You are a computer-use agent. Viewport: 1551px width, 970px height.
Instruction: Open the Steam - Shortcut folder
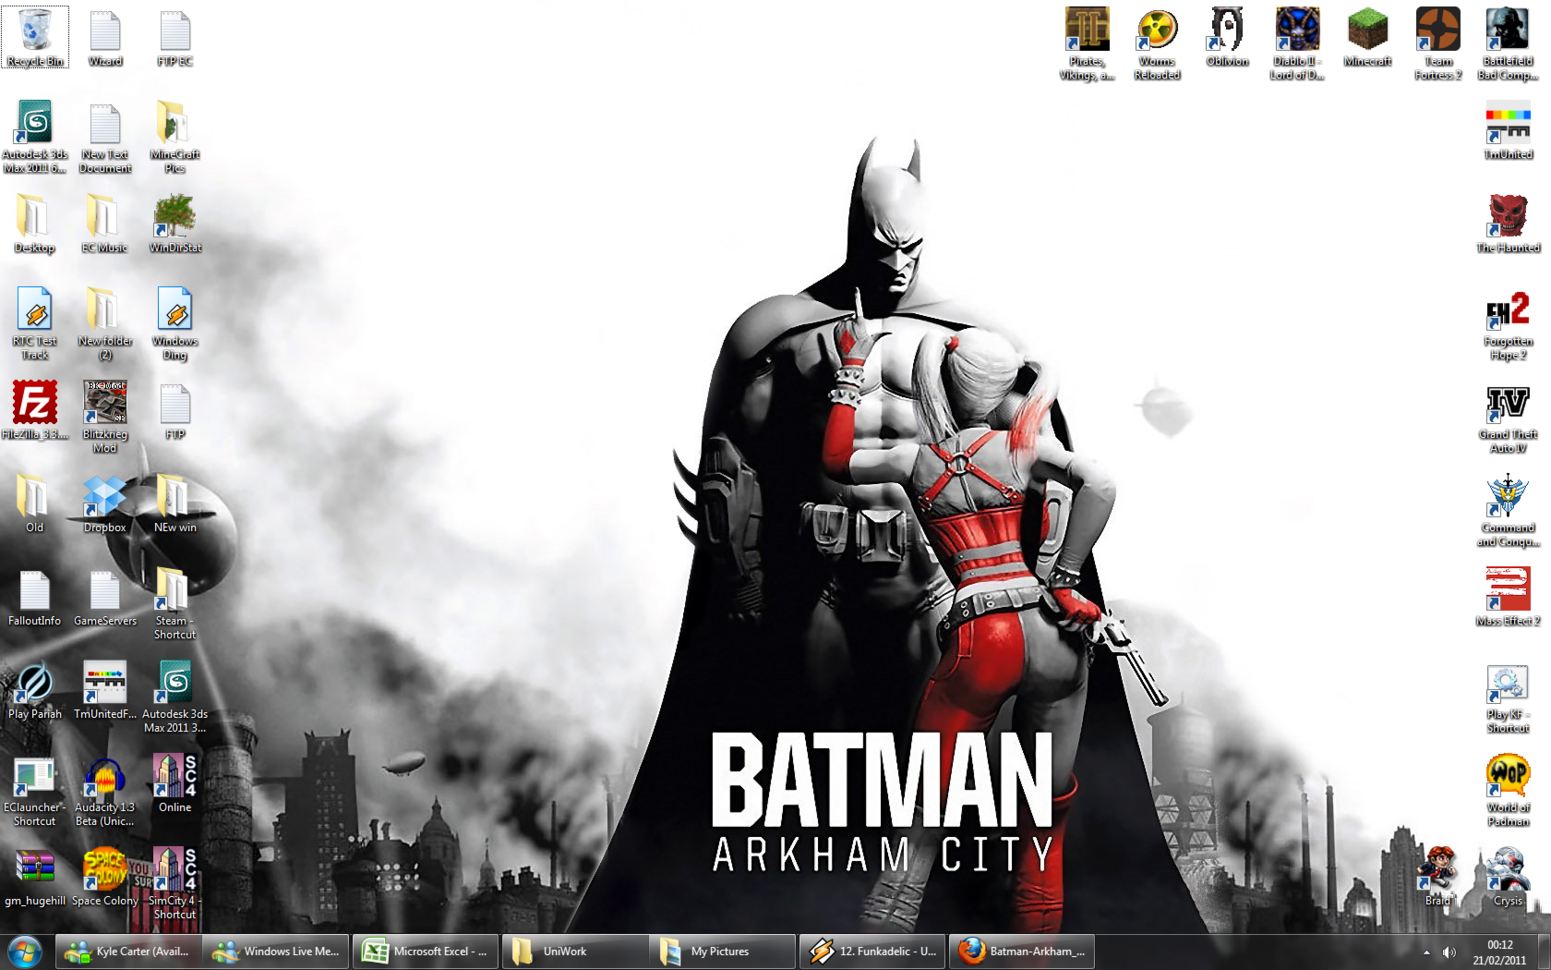(175, 603)
